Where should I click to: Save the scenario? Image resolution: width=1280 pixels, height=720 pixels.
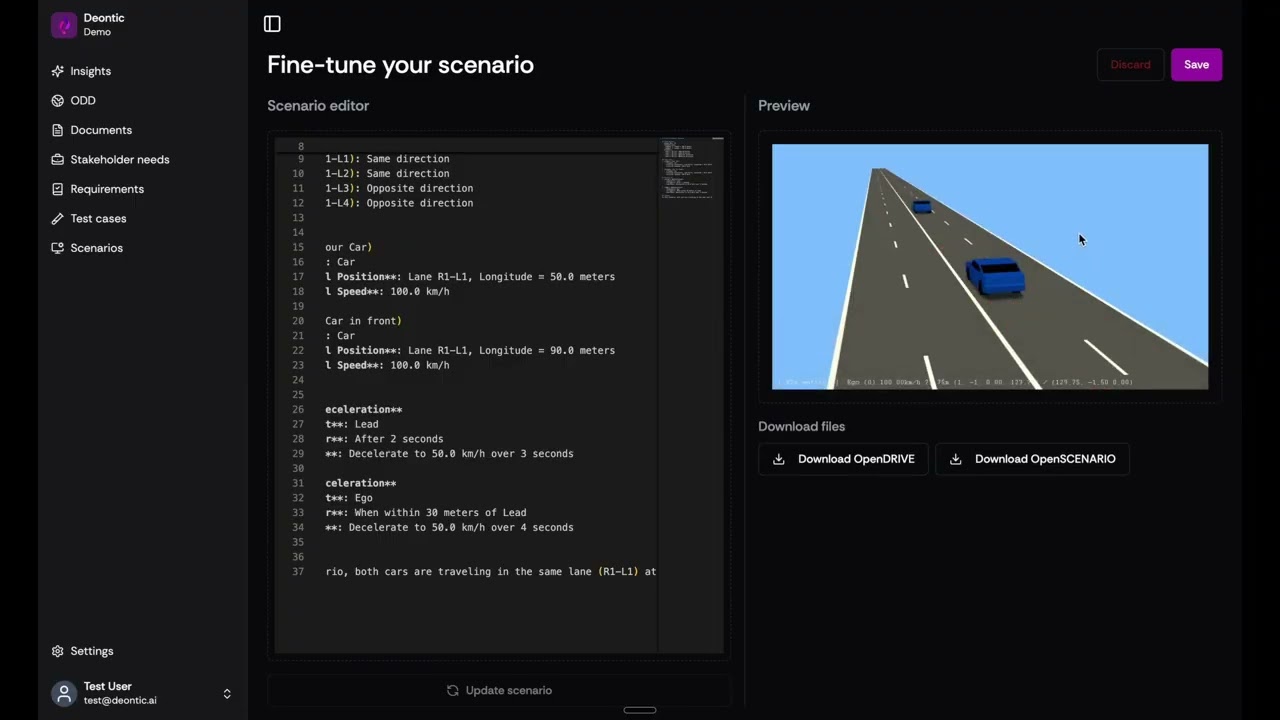pyautogui.click(x=1196, y=65)
